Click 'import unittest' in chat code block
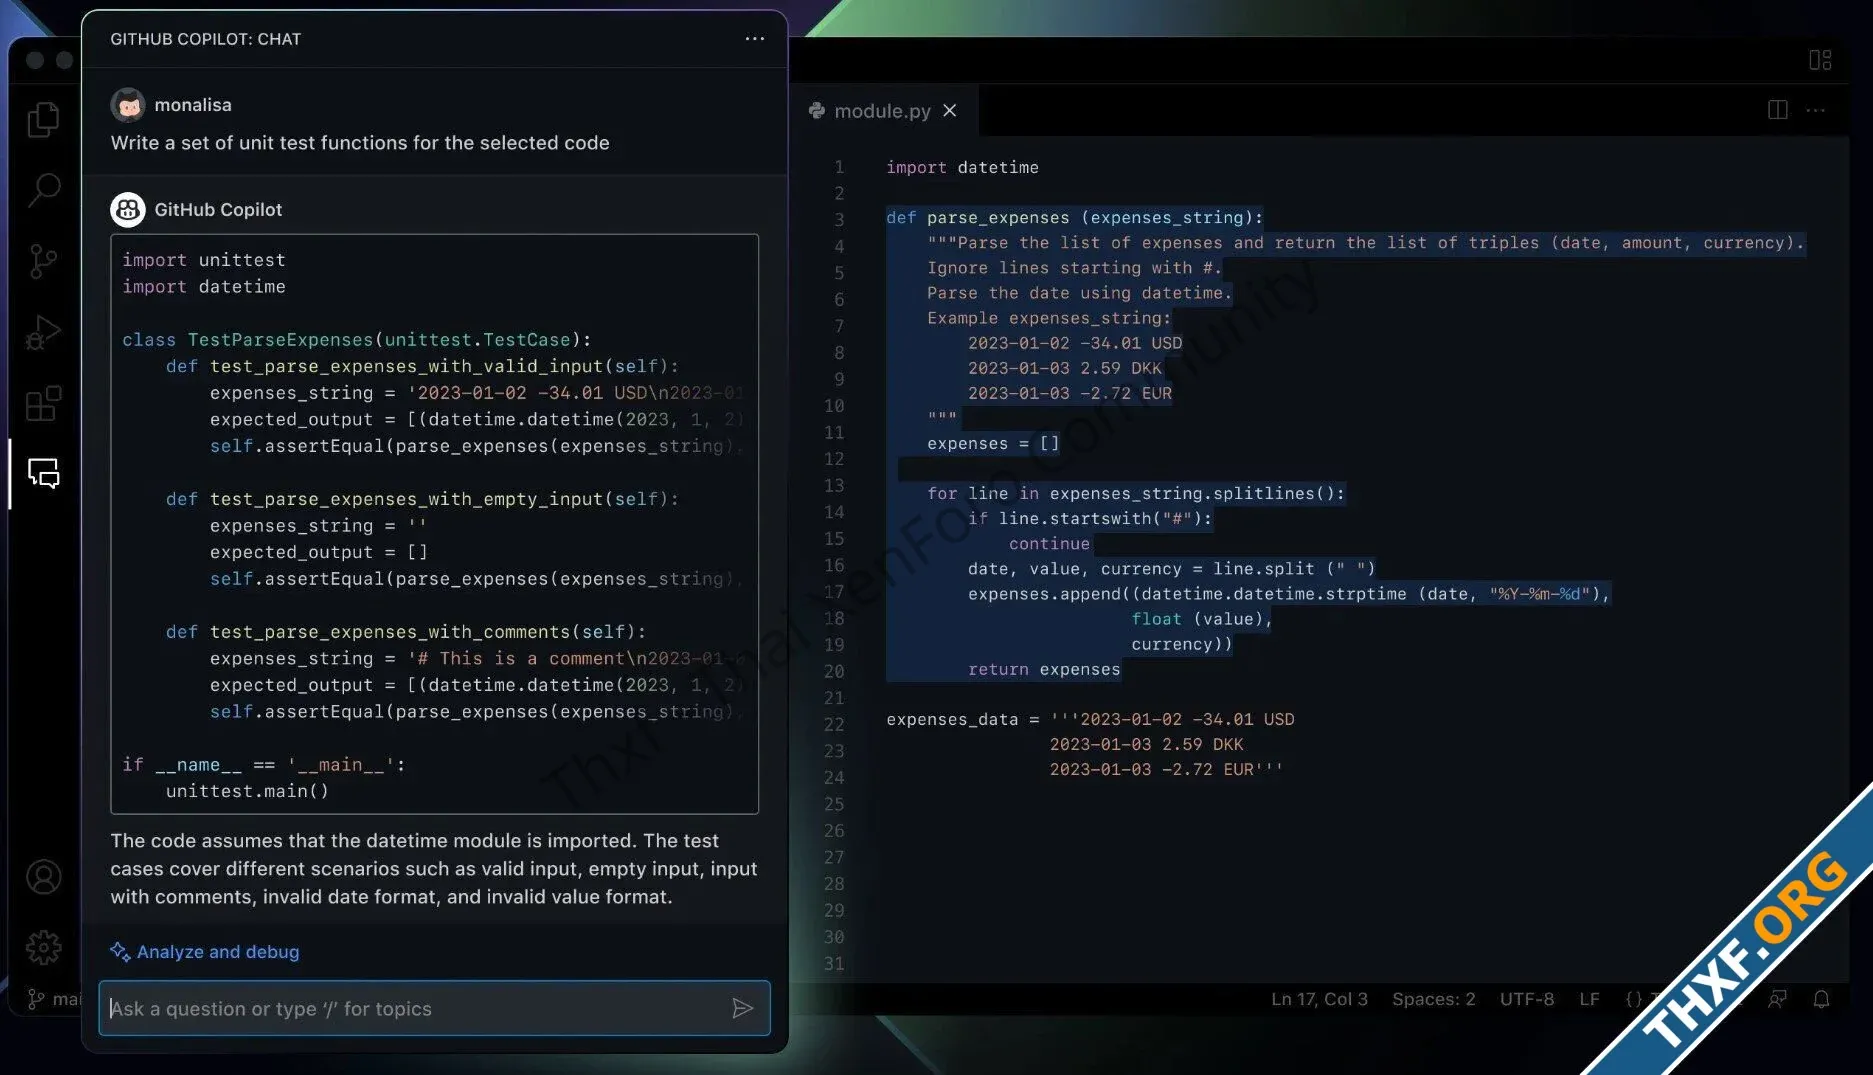This screenshot has height=1075, width=1873. (204, 260)
